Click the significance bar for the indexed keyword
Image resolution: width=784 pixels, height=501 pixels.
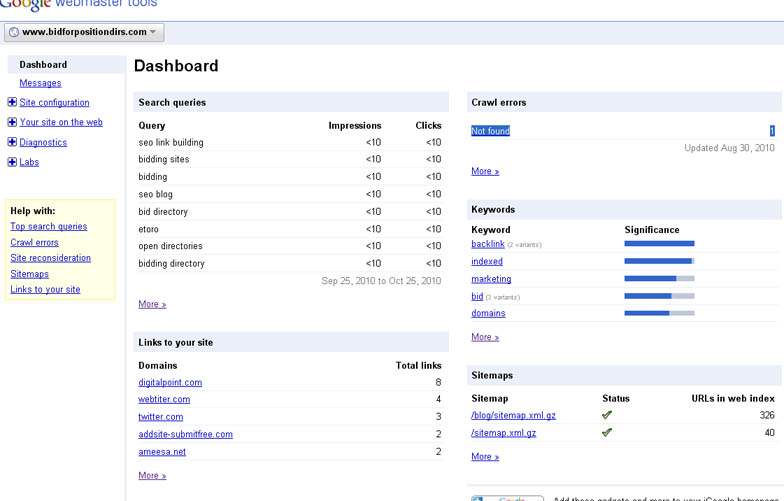[x=659, y=262]
